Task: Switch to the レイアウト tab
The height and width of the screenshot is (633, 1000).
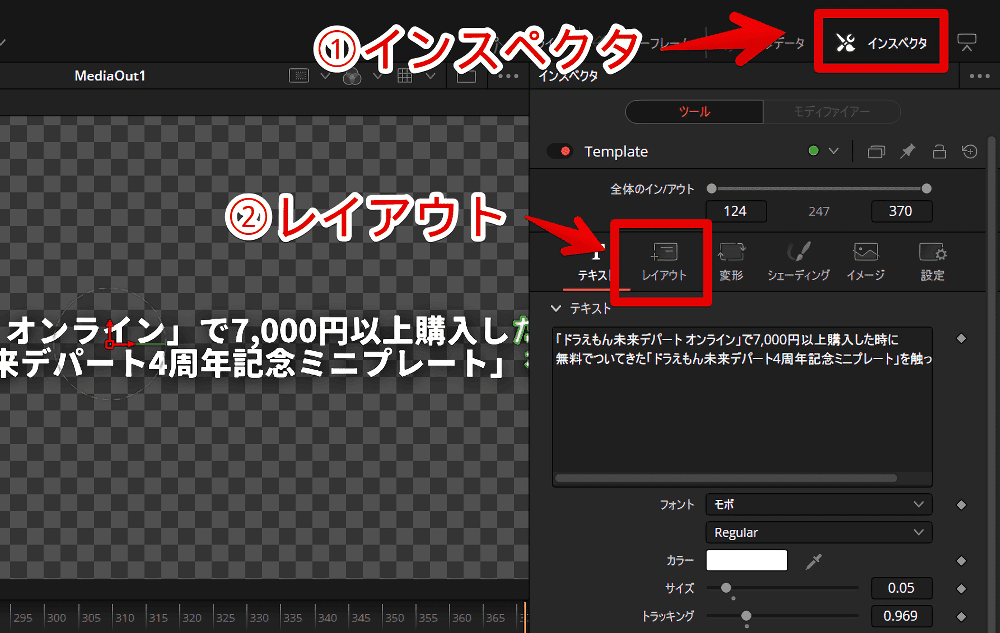Action: pos(664,260)
